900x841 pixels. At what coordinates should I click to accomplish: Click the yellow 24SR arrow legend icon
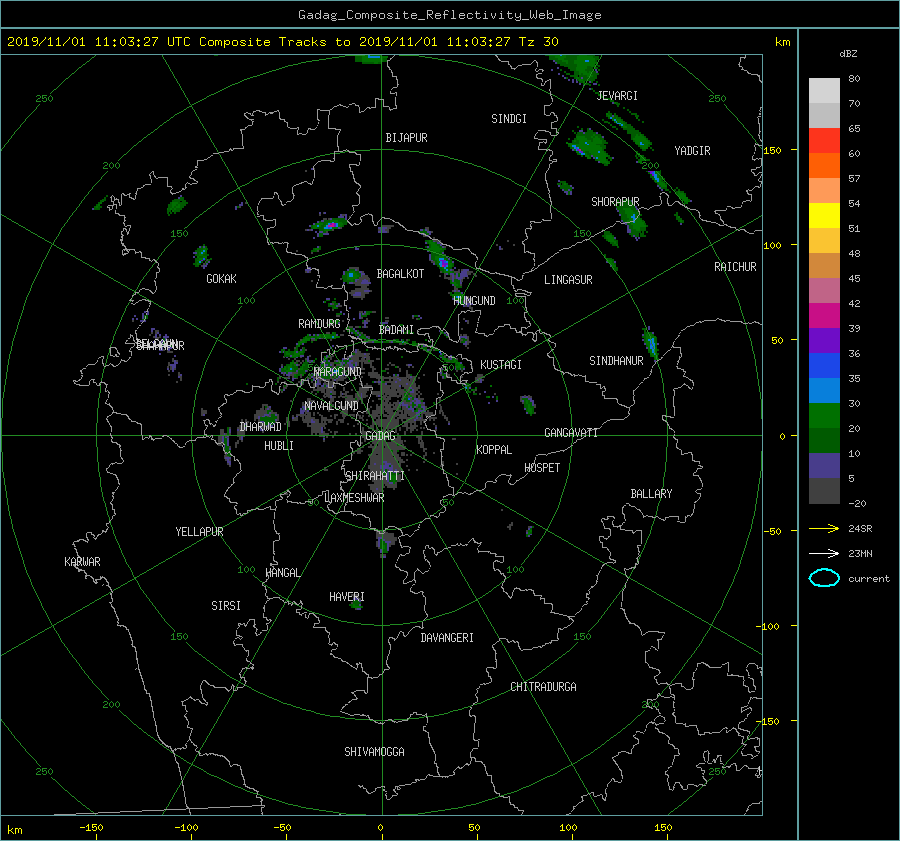(824, 528)
